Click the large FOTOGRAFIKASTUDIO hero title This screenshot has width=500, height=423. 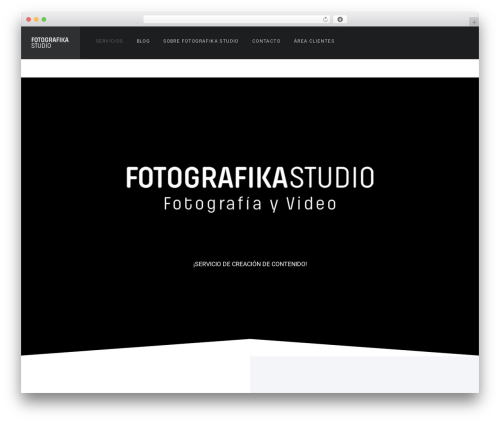click(x=250, y=178)
